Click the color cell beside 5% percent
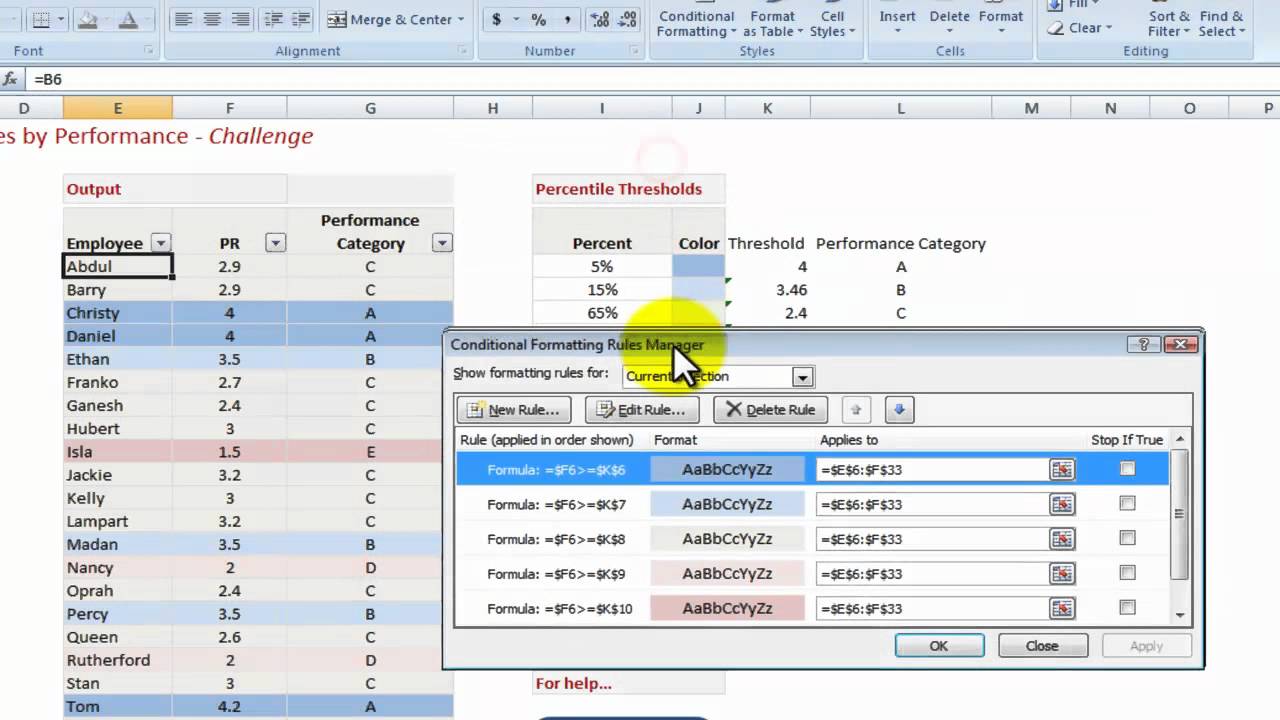 coord(698,266)
